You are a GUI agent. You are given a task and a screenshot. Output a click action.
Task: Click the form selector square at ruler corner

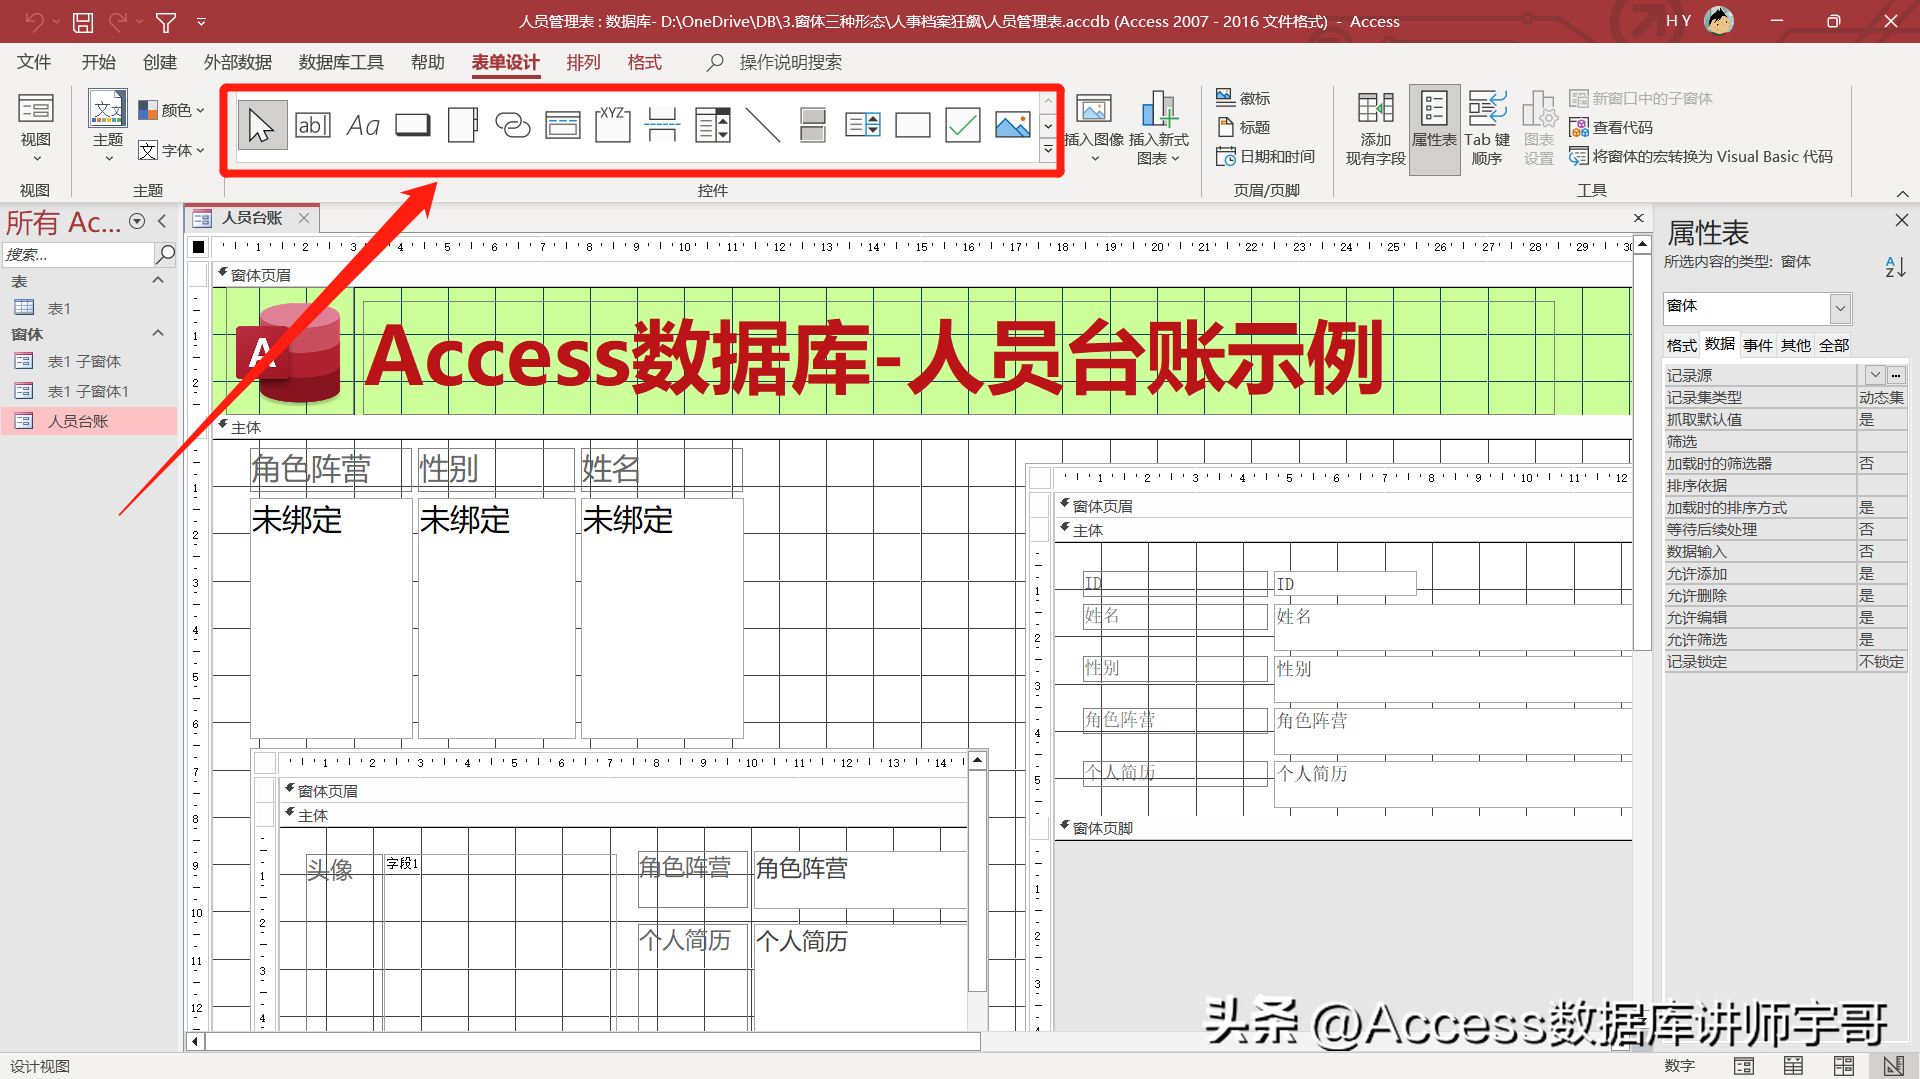point(198,246)
